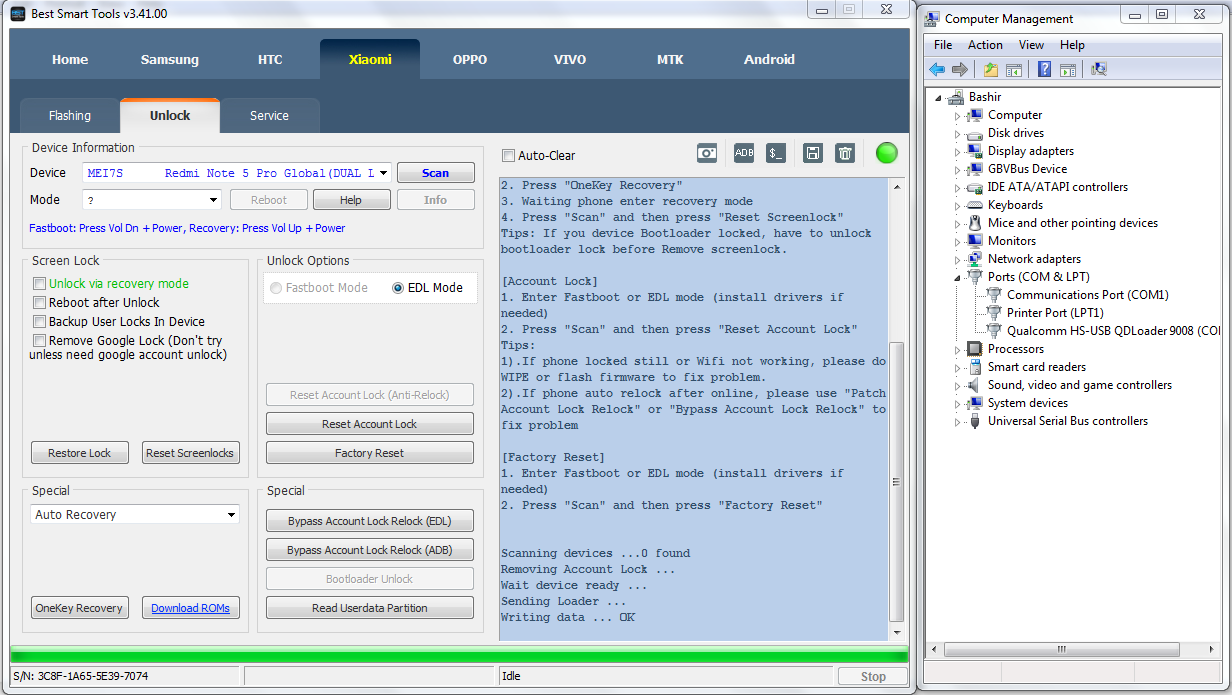This screenshot has height=695, width=1232.
Task: Toggle Show/Hide Console Tree icon
Action: coord(1014,69)
